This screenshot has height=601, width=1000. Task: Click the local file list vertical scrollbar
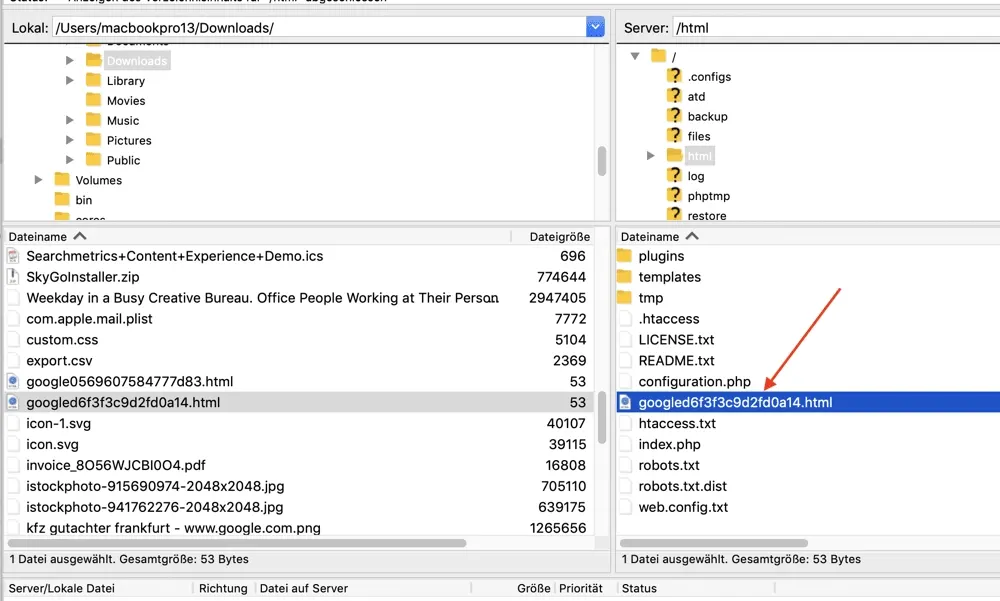pyautogui.click(x=601, y=418)
